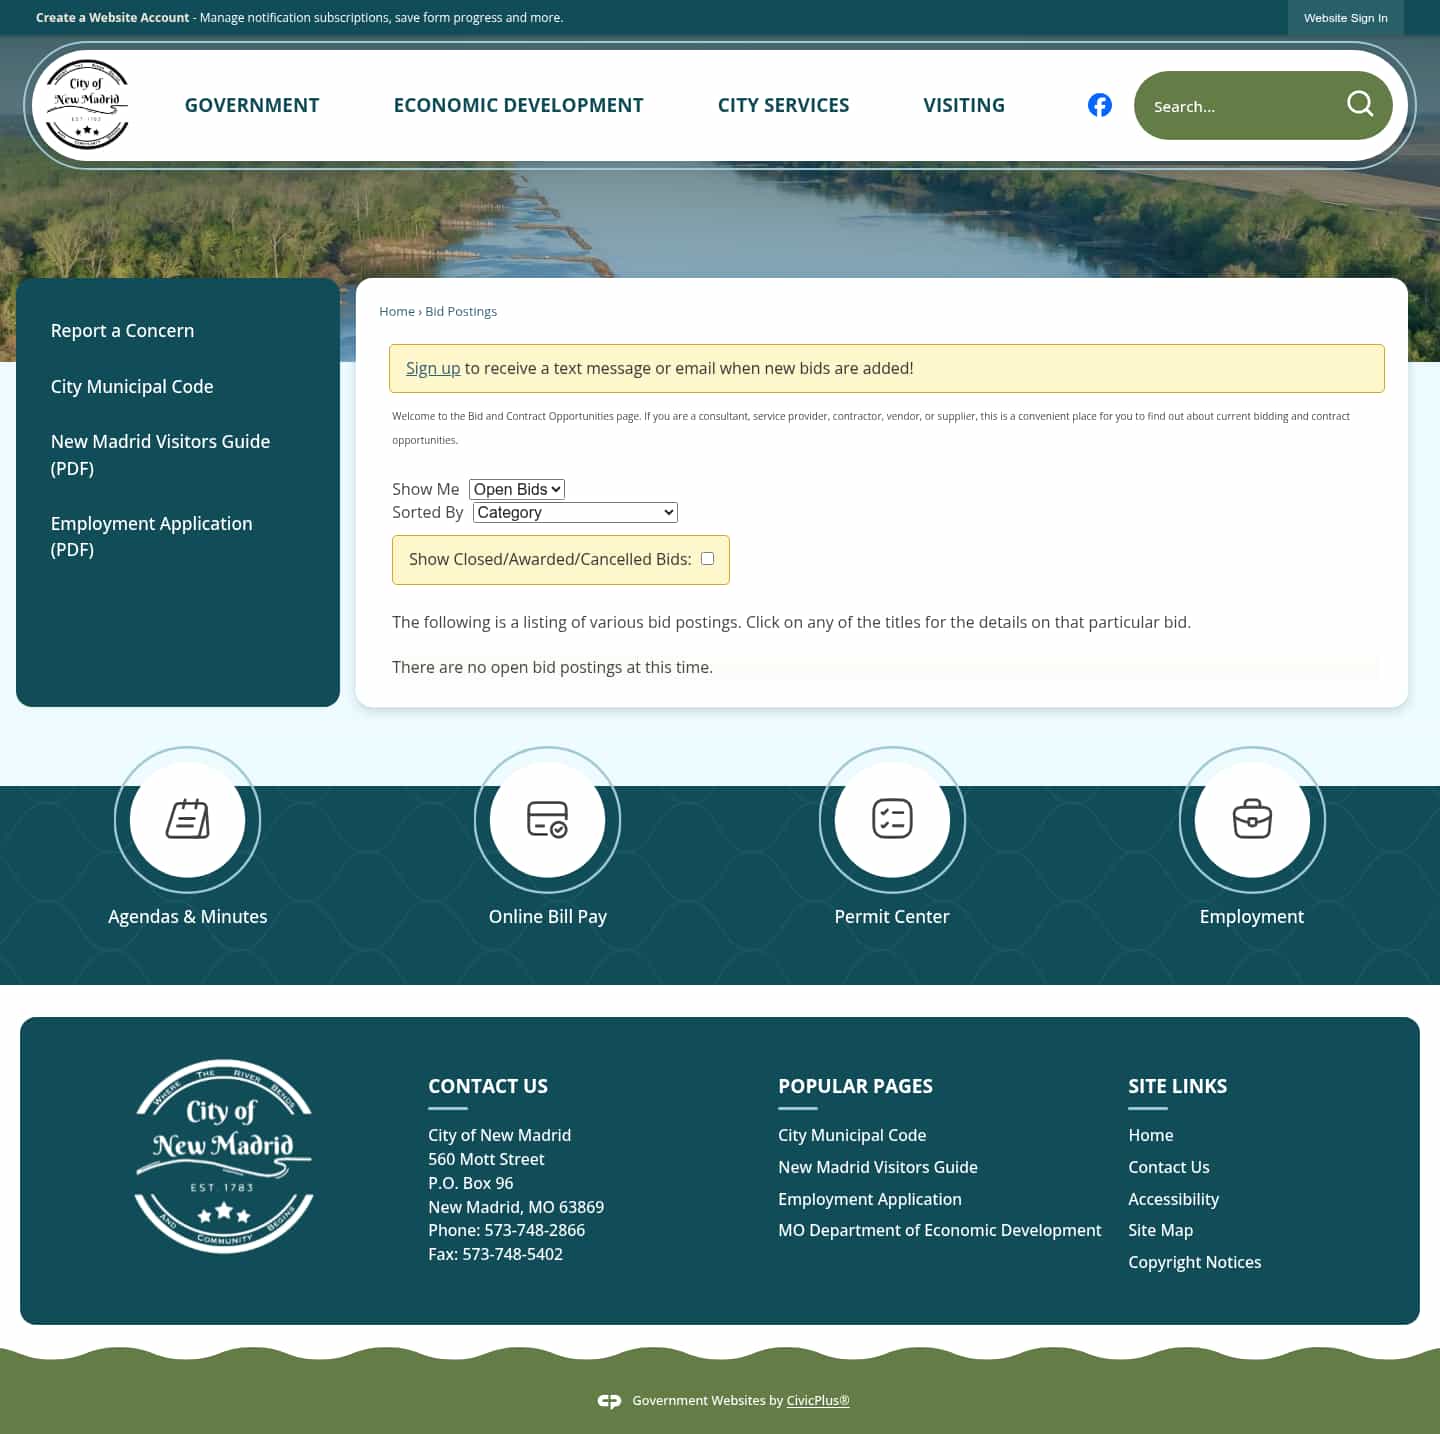Click the footer Contact Us link

(x=1169, y=1168)
